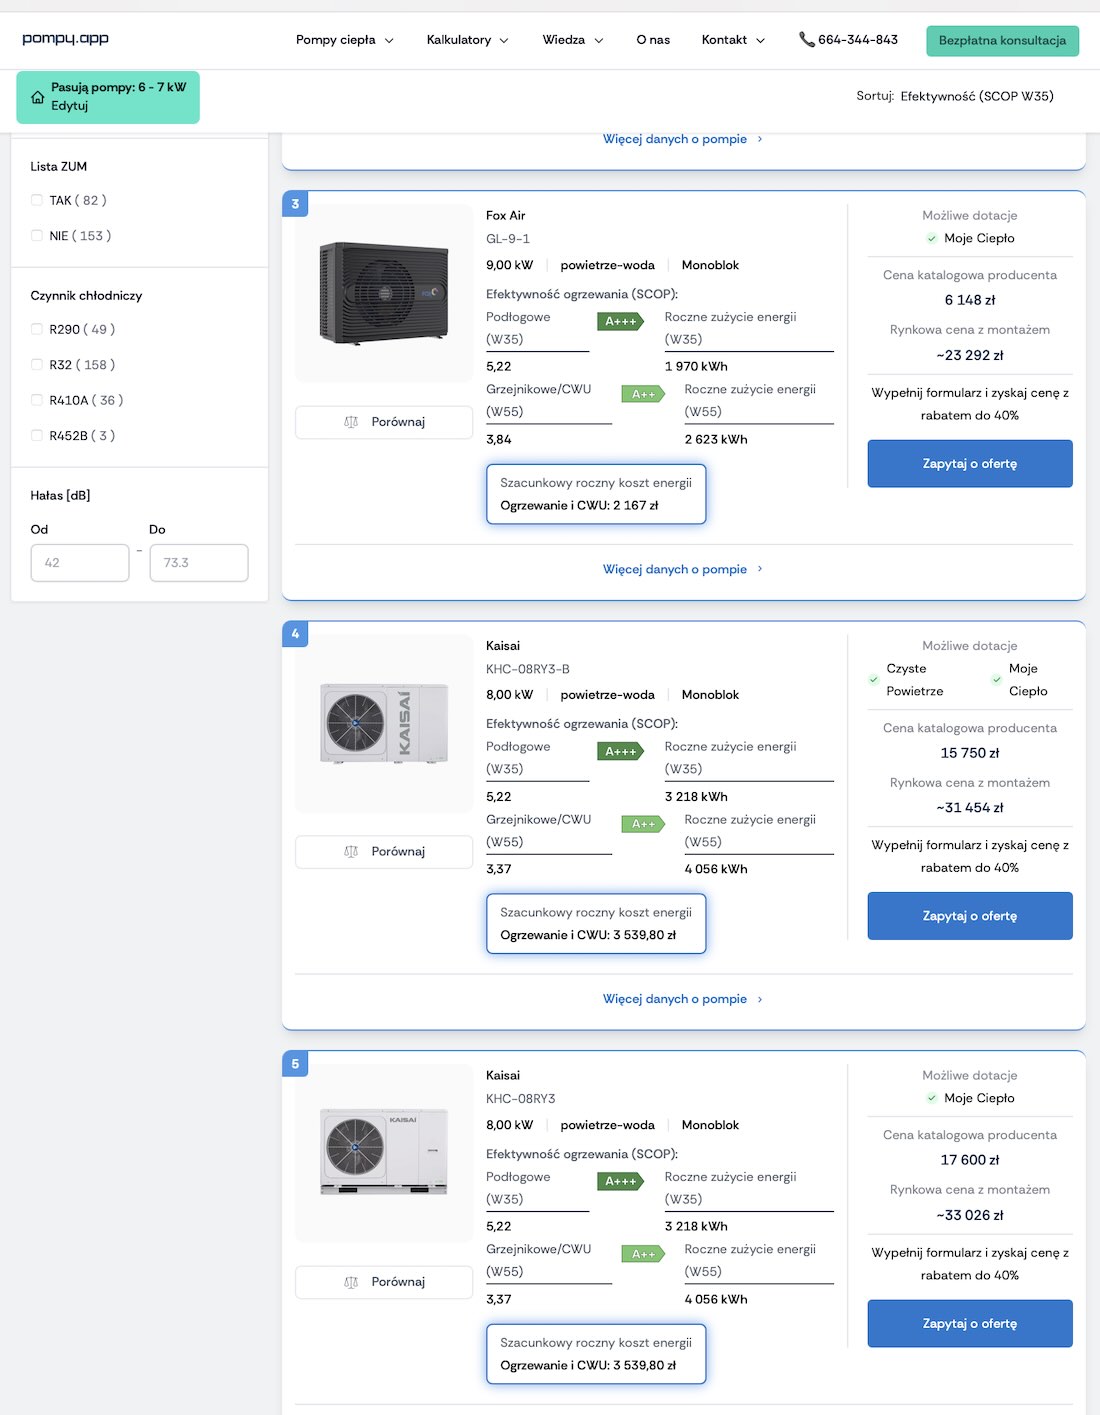Click the house icon in the green banner

(x=37, y=97)
